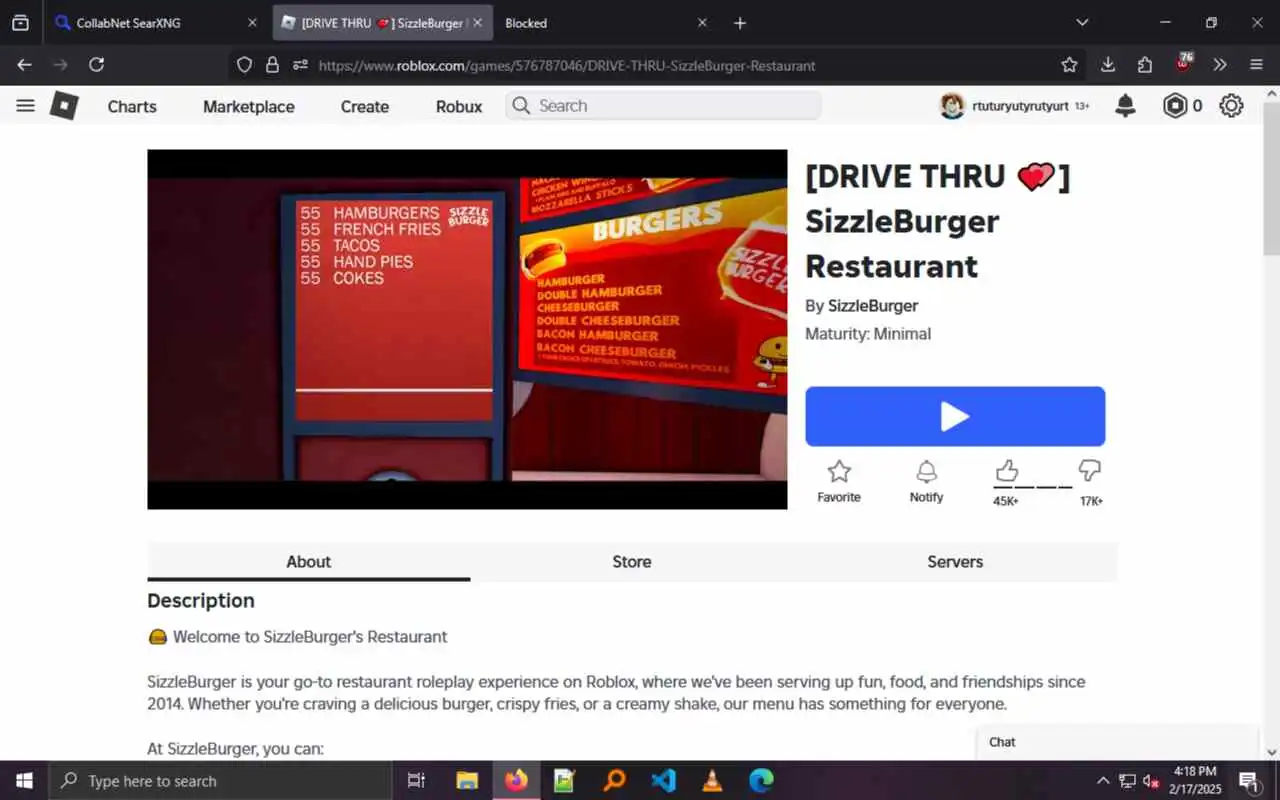Open the Firefox extensions puzzle icon
Viewport: 1280px width, 800px height.
coord(1145,65)
